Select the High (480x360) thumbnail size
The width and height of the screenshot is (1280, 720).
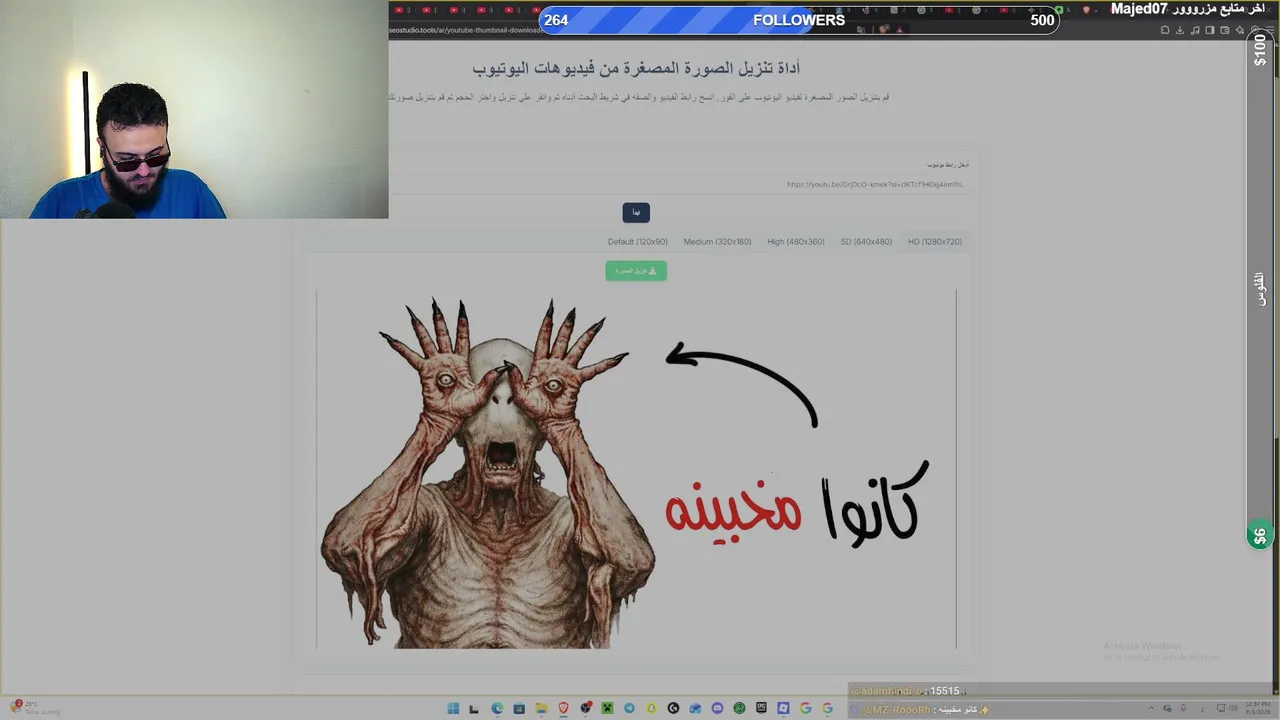[x=796, y=242]
